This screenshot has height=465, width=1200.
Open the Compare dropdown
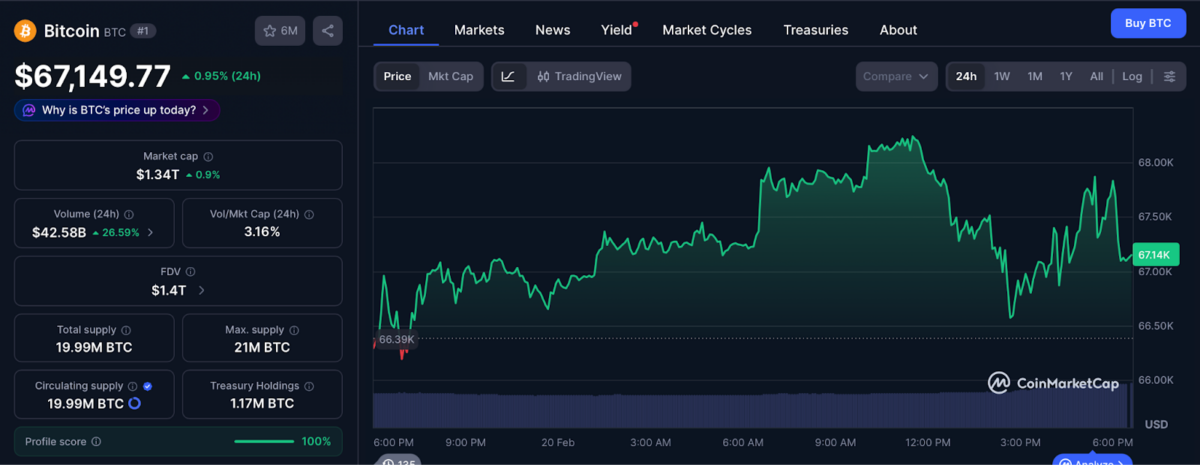click(896, 76)
